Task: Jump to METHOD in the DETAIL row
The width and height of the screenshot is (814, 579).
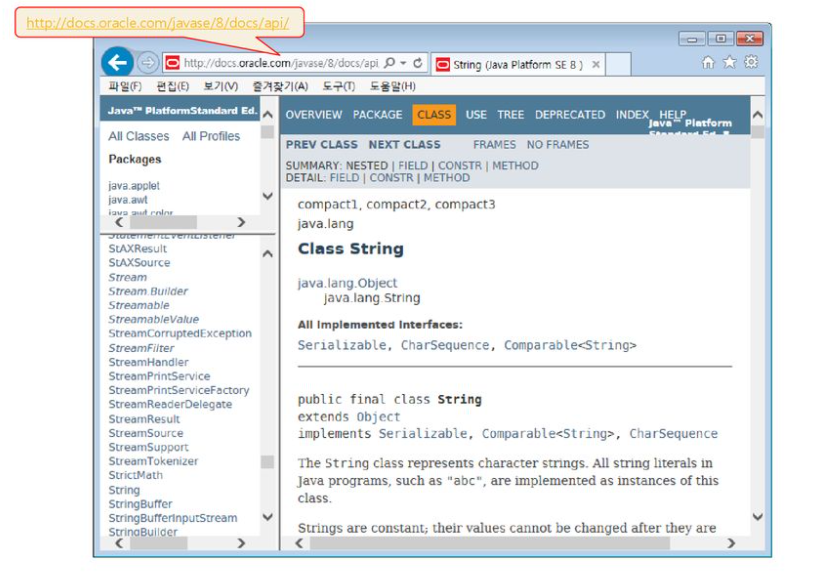Action: [446, 178]
